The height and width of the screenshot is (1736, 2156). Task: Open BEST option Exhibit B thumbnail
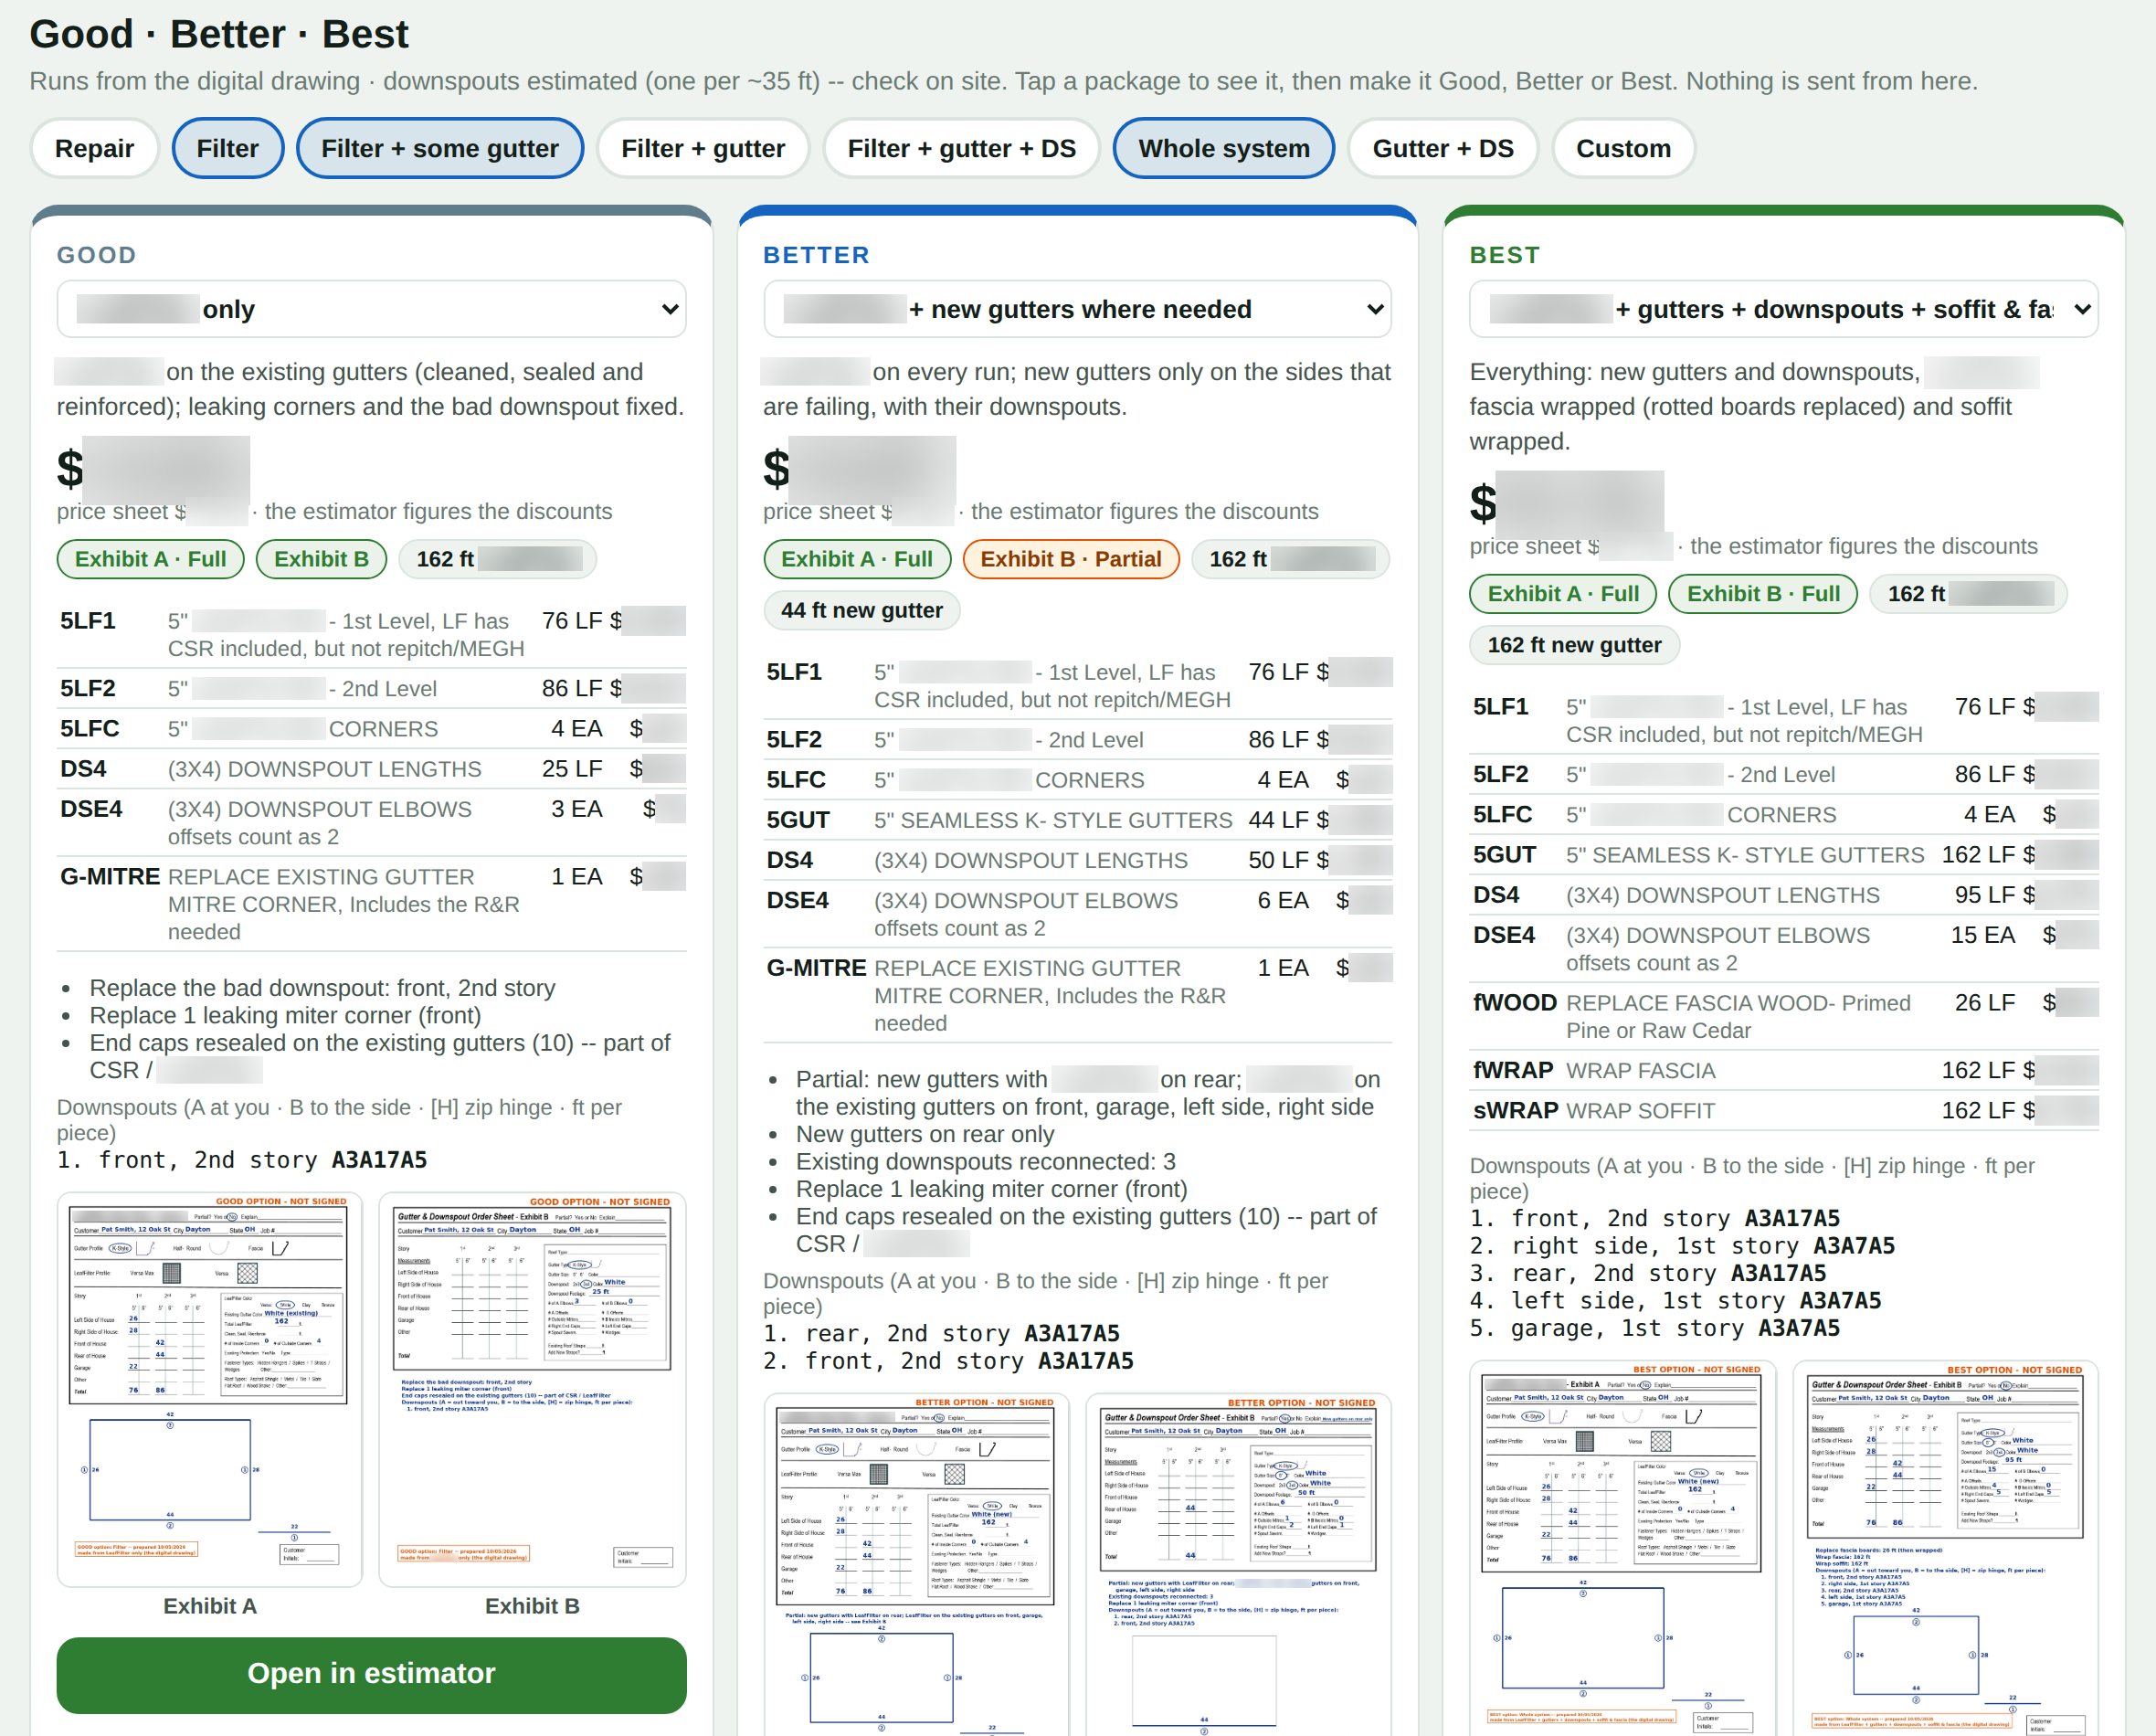coord(1945,1548)
